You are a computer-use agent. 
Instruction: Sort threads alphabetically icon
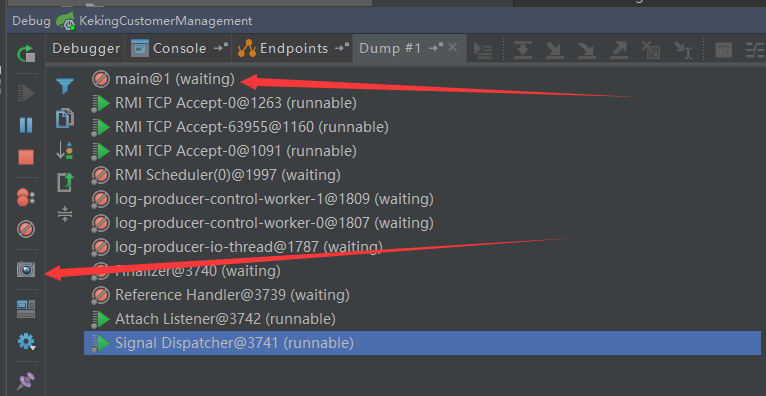pos(65,150)
